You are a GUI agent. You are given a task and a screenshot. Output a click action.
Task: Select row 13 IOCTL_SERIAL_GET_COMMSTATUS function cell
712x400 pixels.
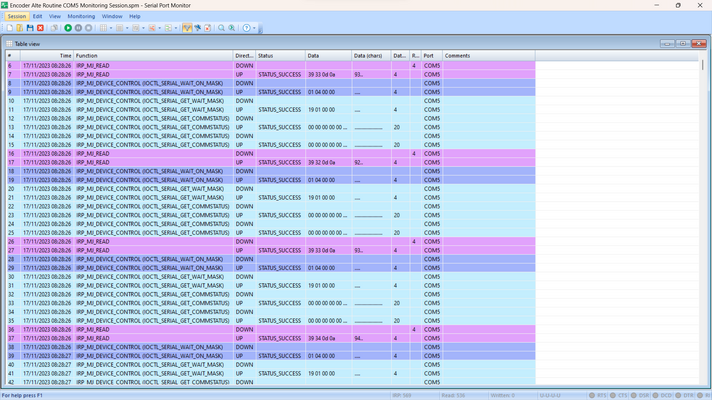153,127
